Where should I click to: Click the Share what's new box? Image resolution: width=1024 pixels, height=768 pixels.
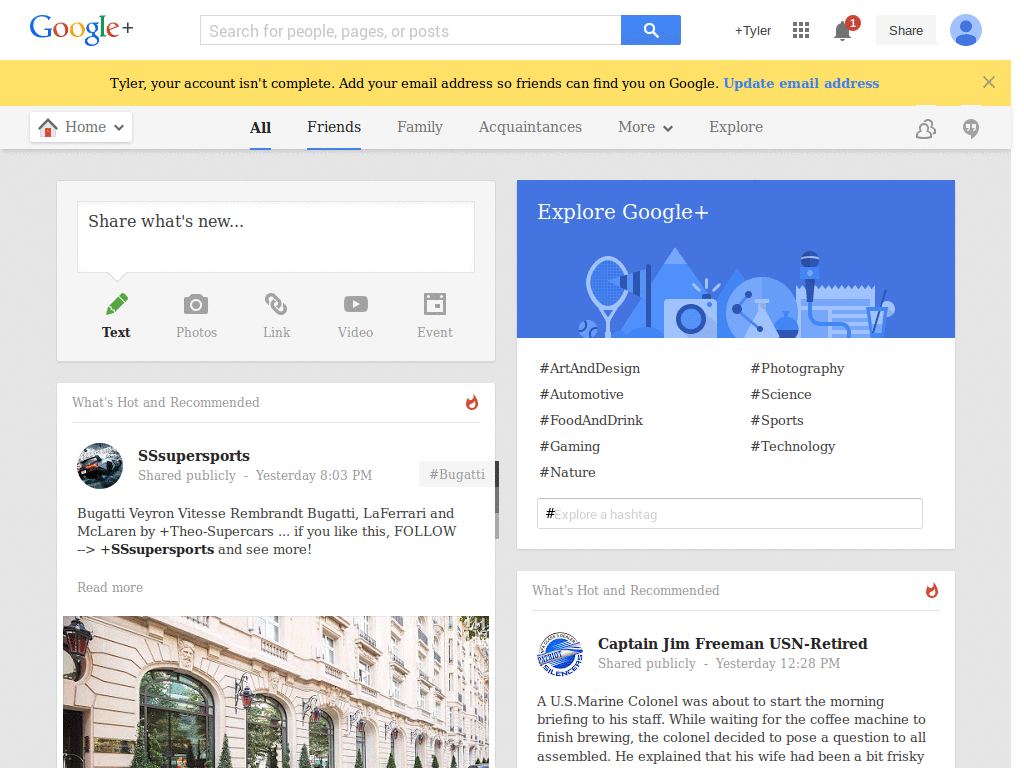(276, 236)
